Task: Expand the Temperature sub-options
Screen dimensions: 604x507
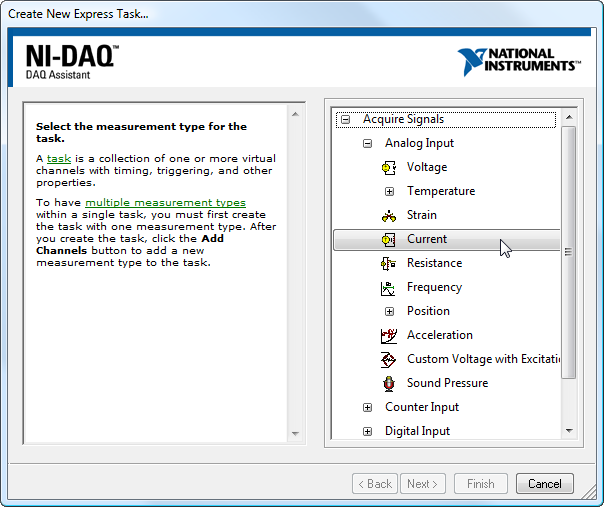Action: pyautogui.click(x=389, y=191)
